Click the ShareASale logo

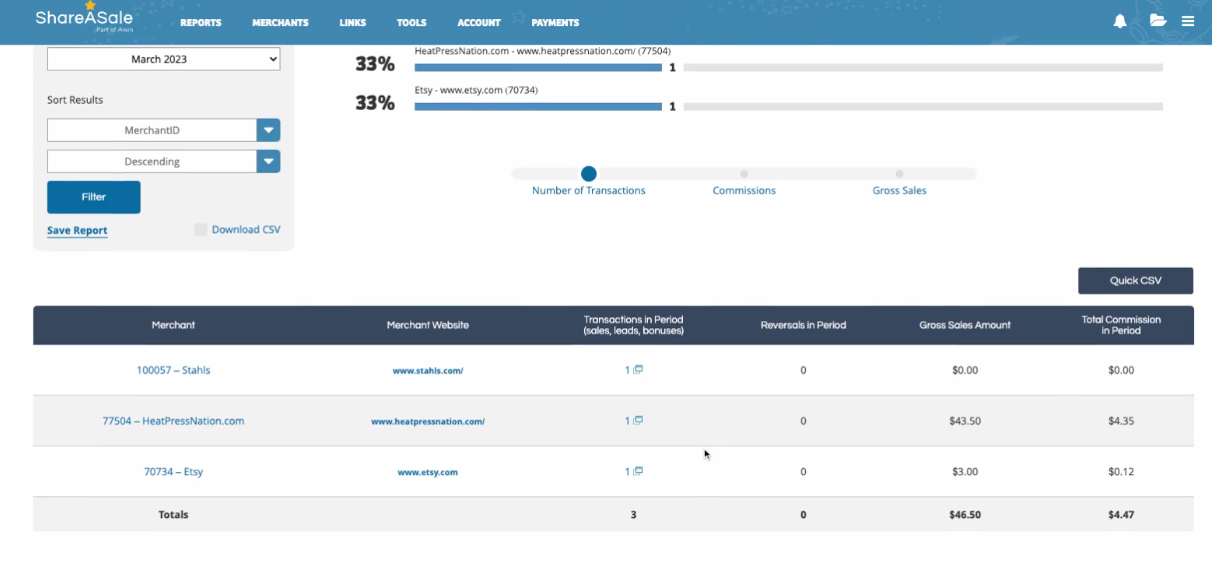84,17
